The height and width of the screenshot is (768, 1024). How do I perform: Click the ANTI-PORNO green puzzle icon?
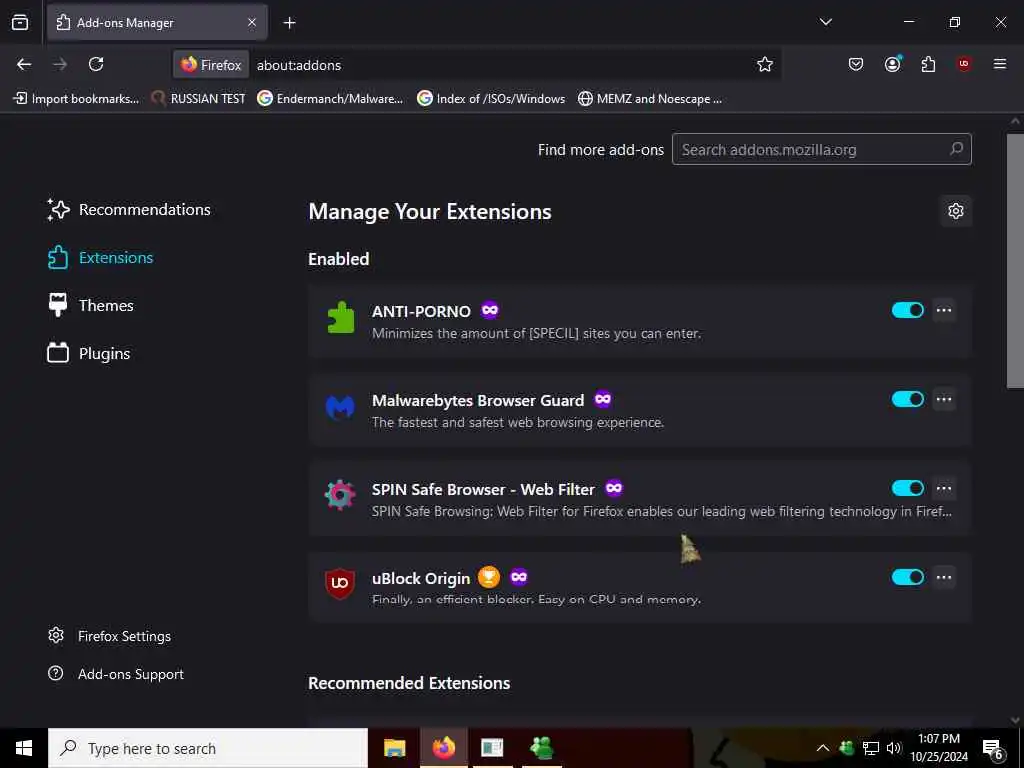[x=340, y=317]
